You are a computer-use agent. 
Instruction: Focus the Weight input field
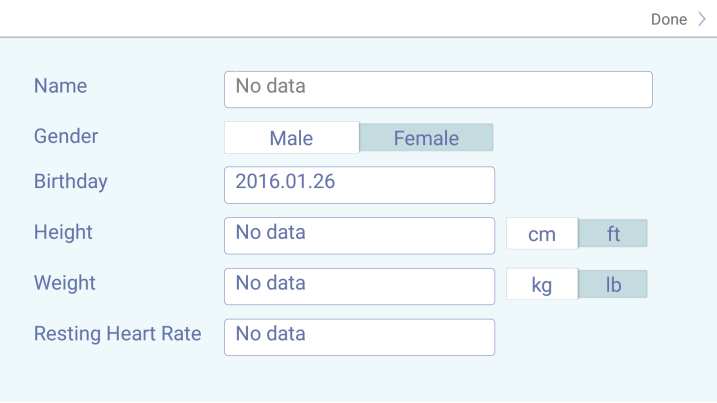tap(359, 287)
